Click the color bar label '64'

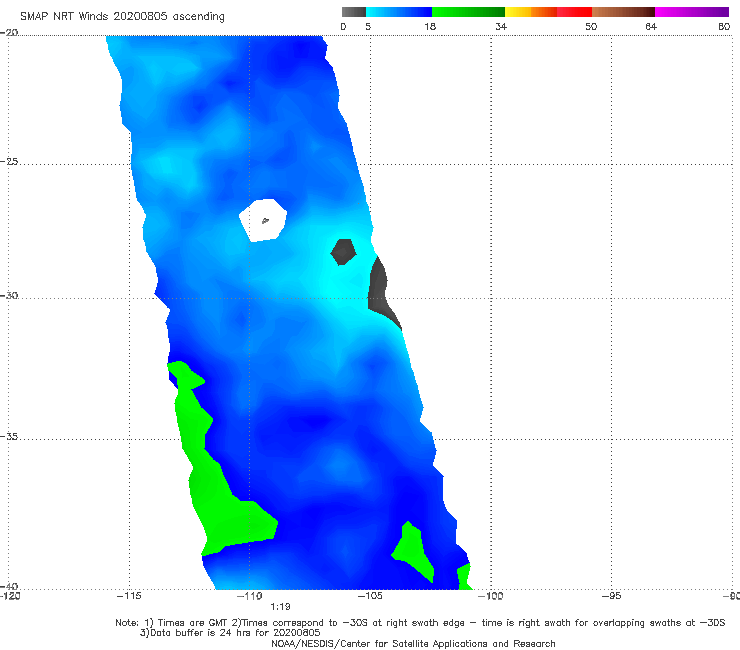tap(651, 27)
